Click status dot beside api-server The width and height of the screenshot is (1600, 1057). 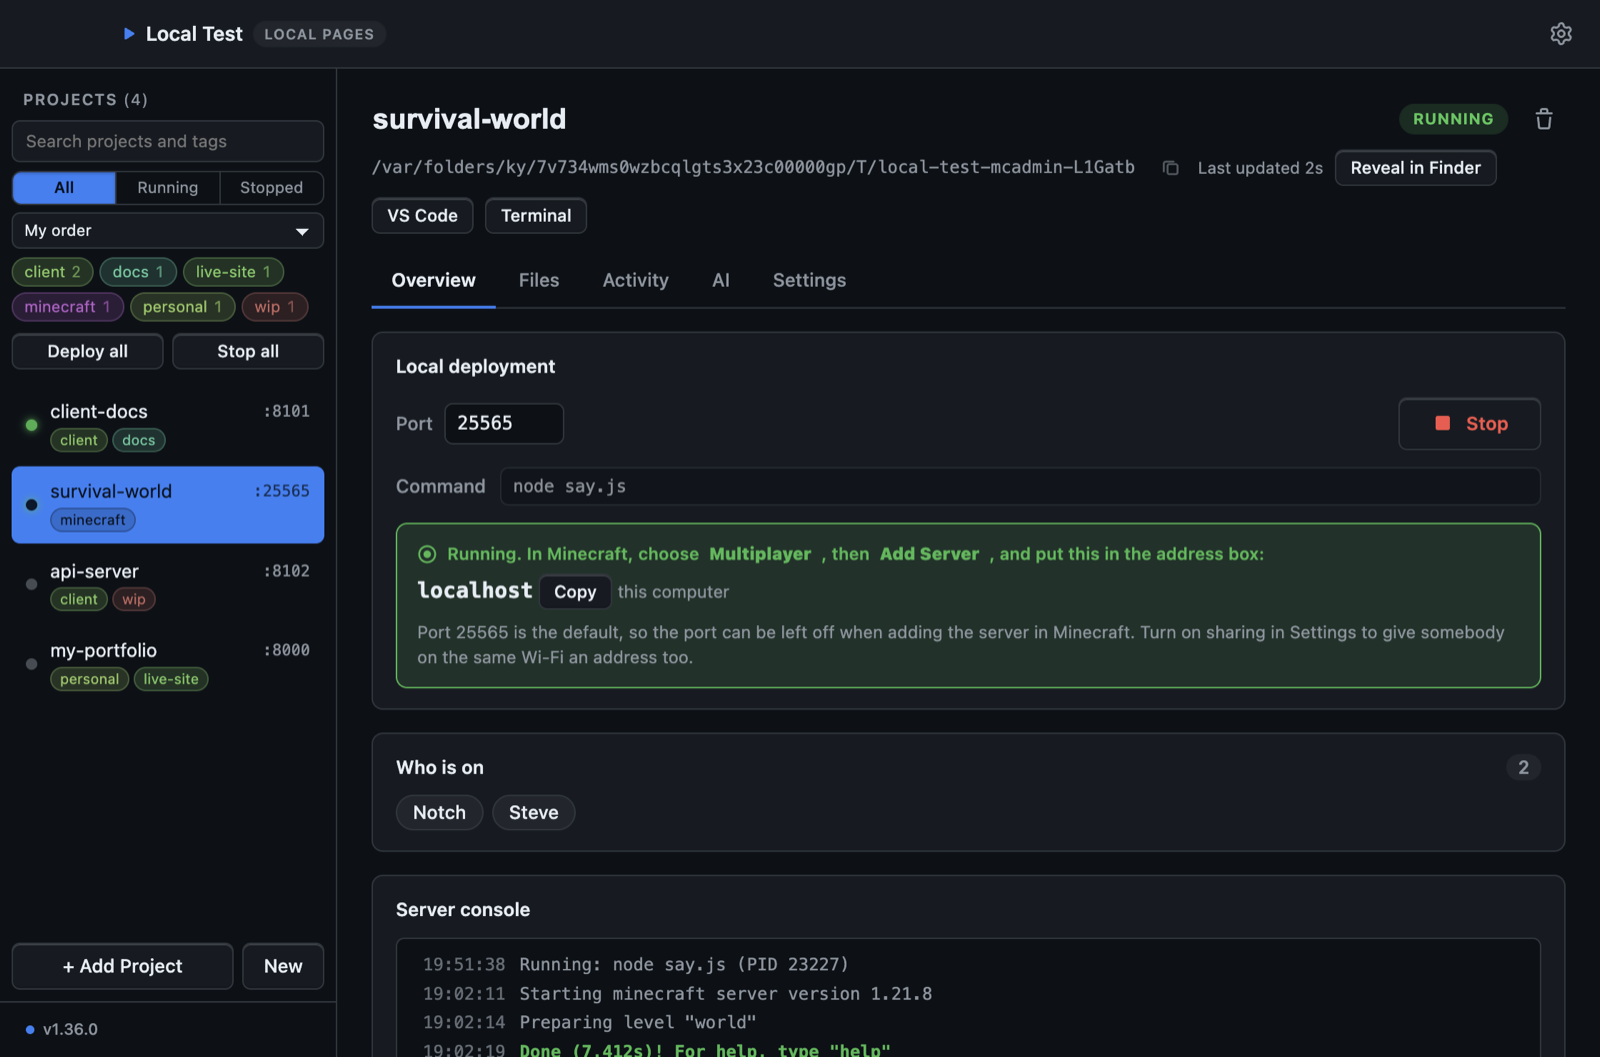click(x=31, y=584)
